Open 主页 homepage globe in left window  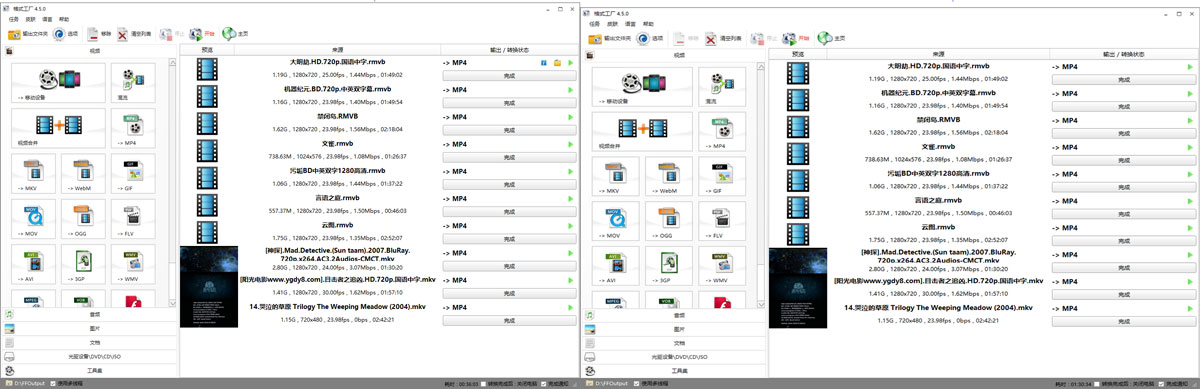(x=236, y=33)
